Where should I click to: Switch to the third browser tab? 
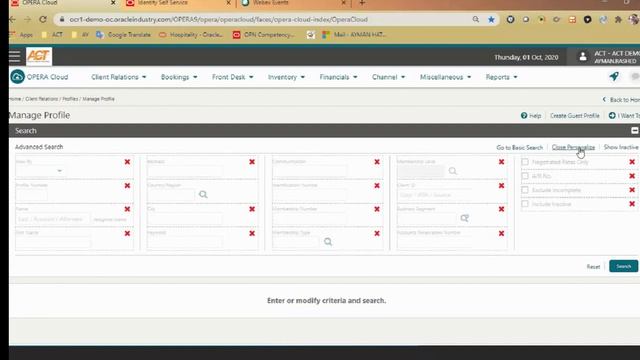coord(294,3)
